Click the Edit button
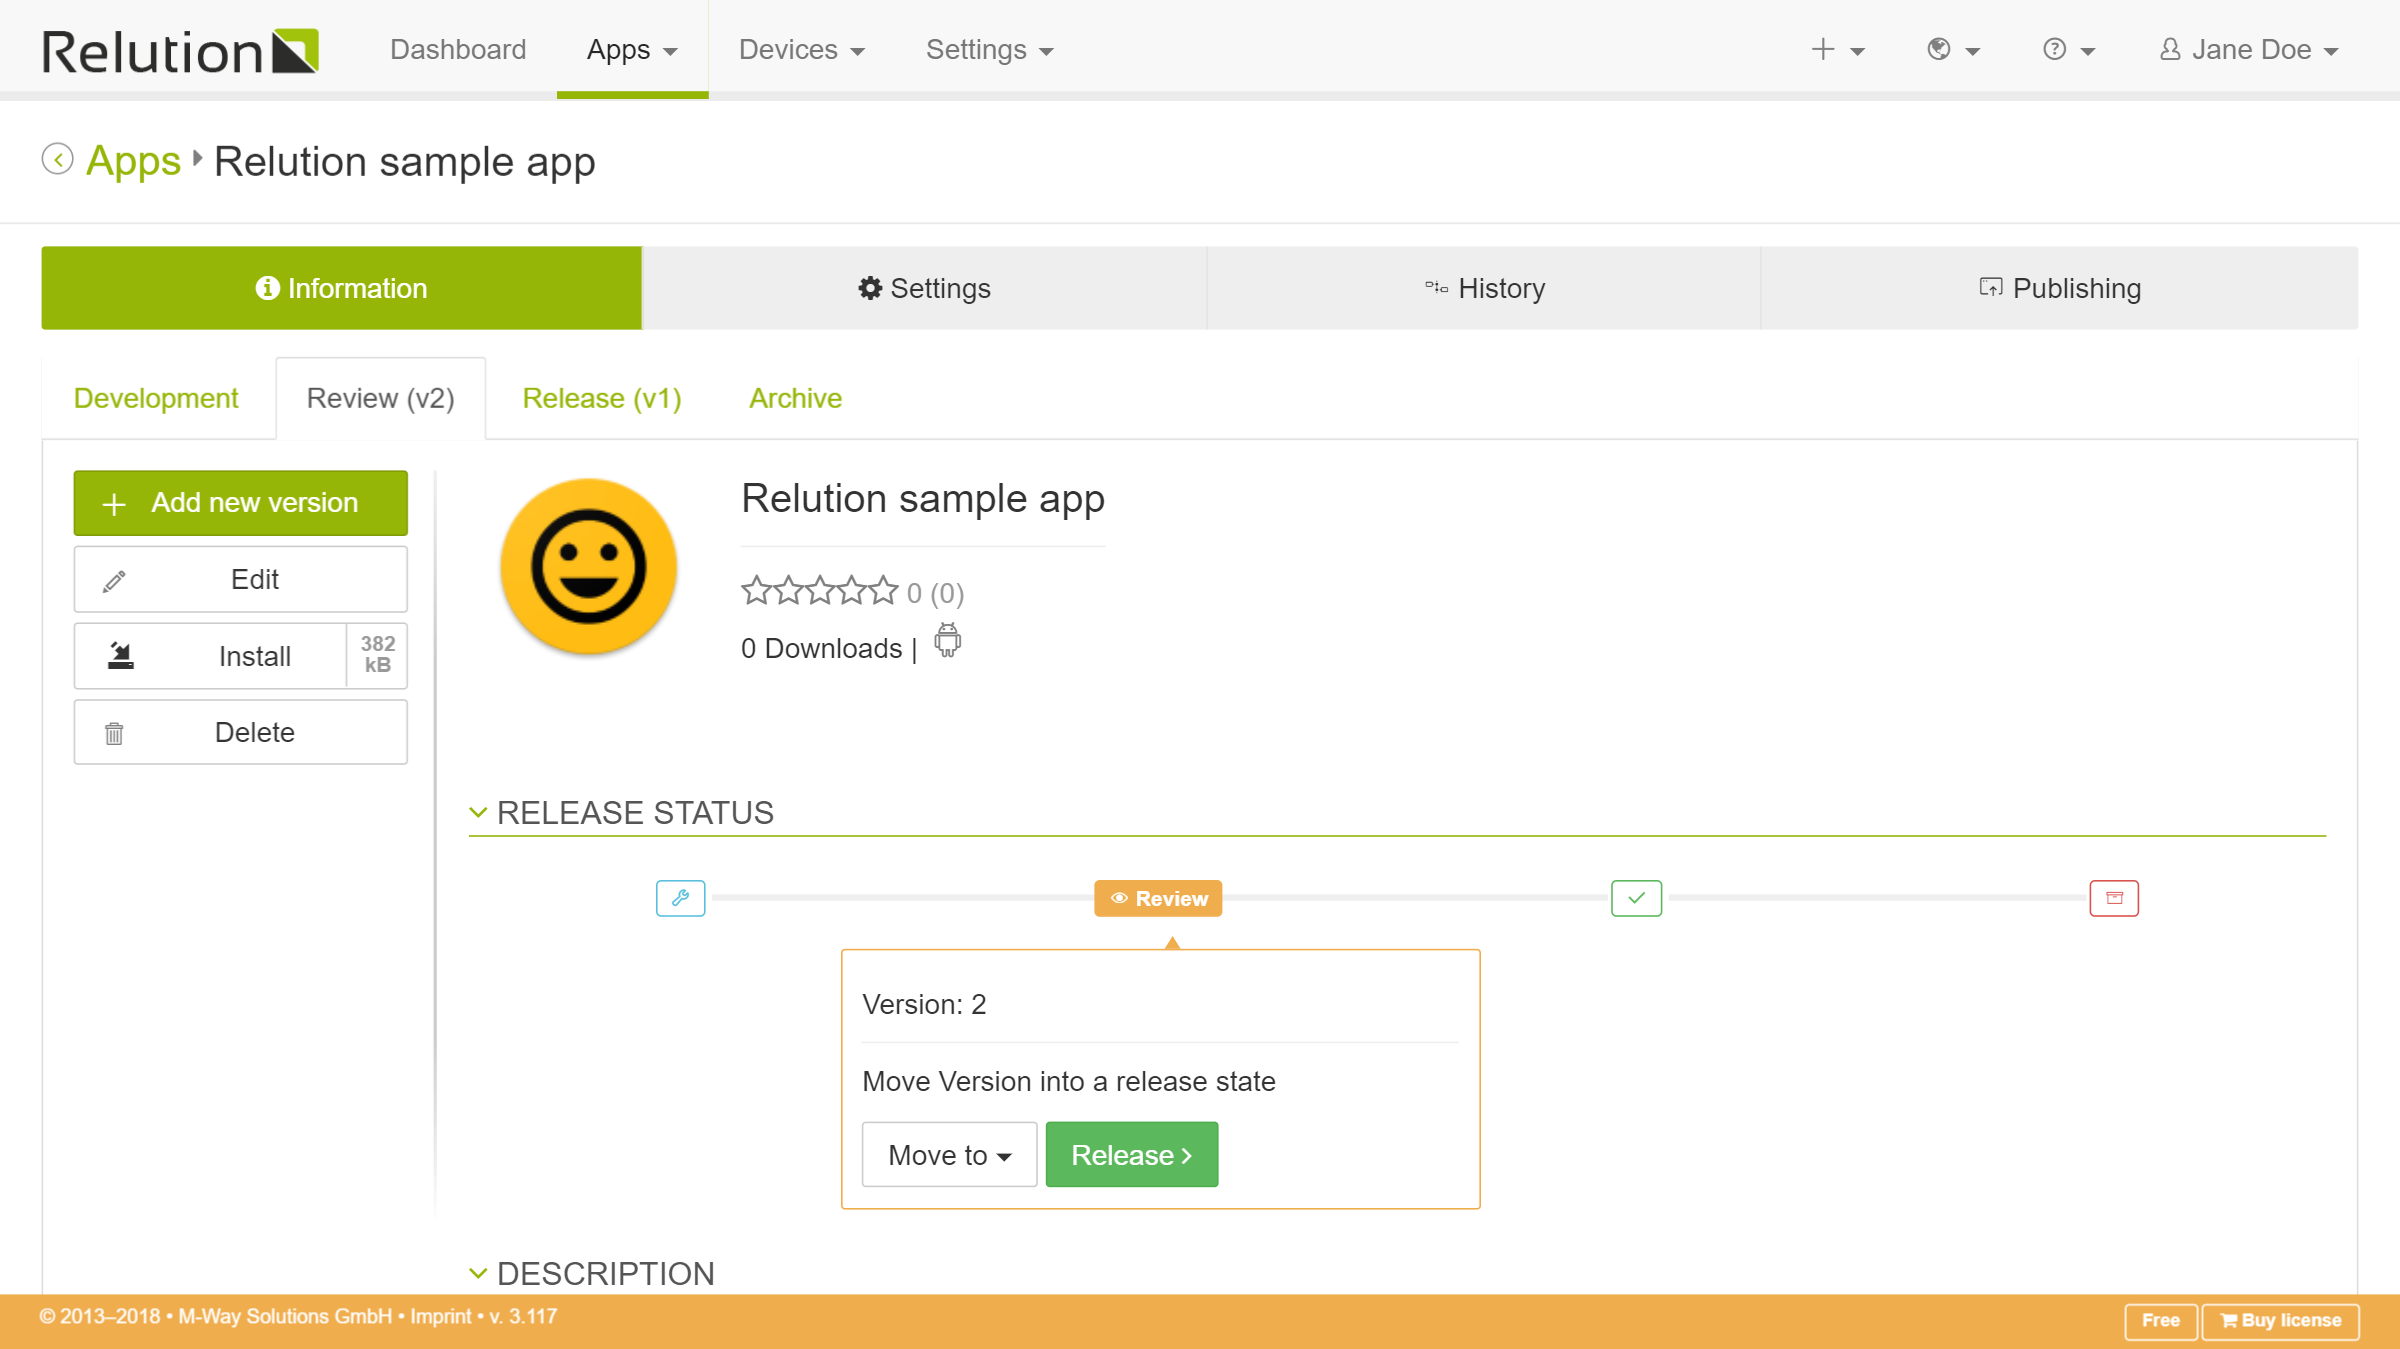Image resolution: width=2400 pixels, height=1349 pixels. 240,580
